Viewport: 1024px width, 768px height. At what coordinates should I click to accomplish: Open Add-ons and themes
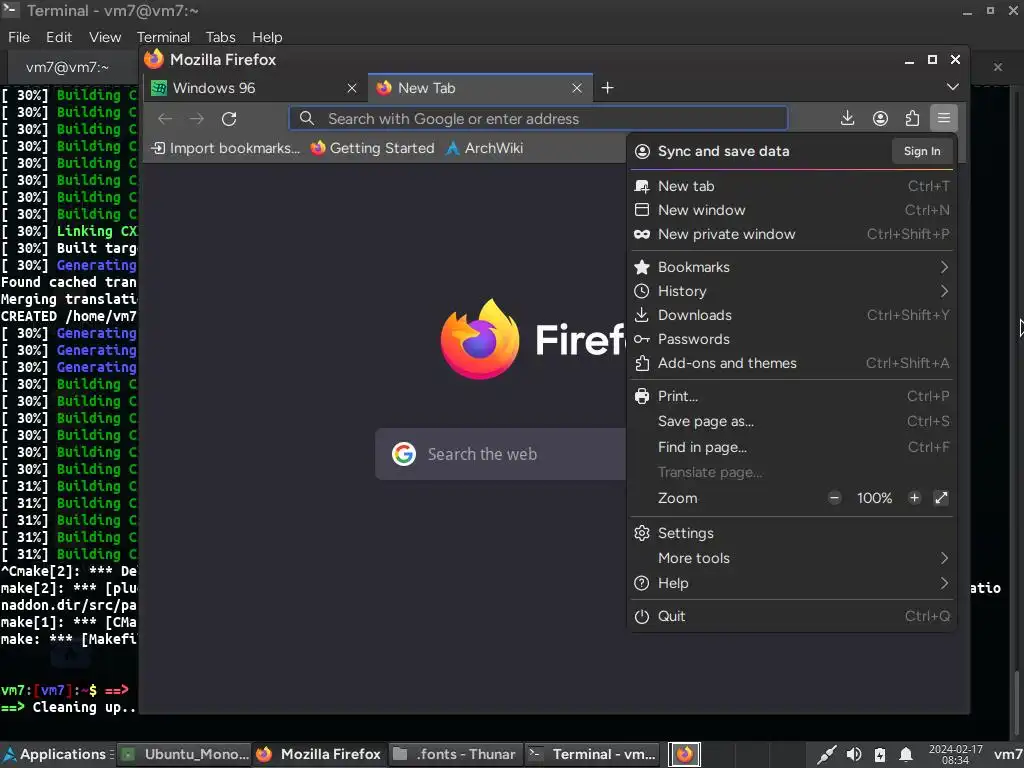click(792, 363)
